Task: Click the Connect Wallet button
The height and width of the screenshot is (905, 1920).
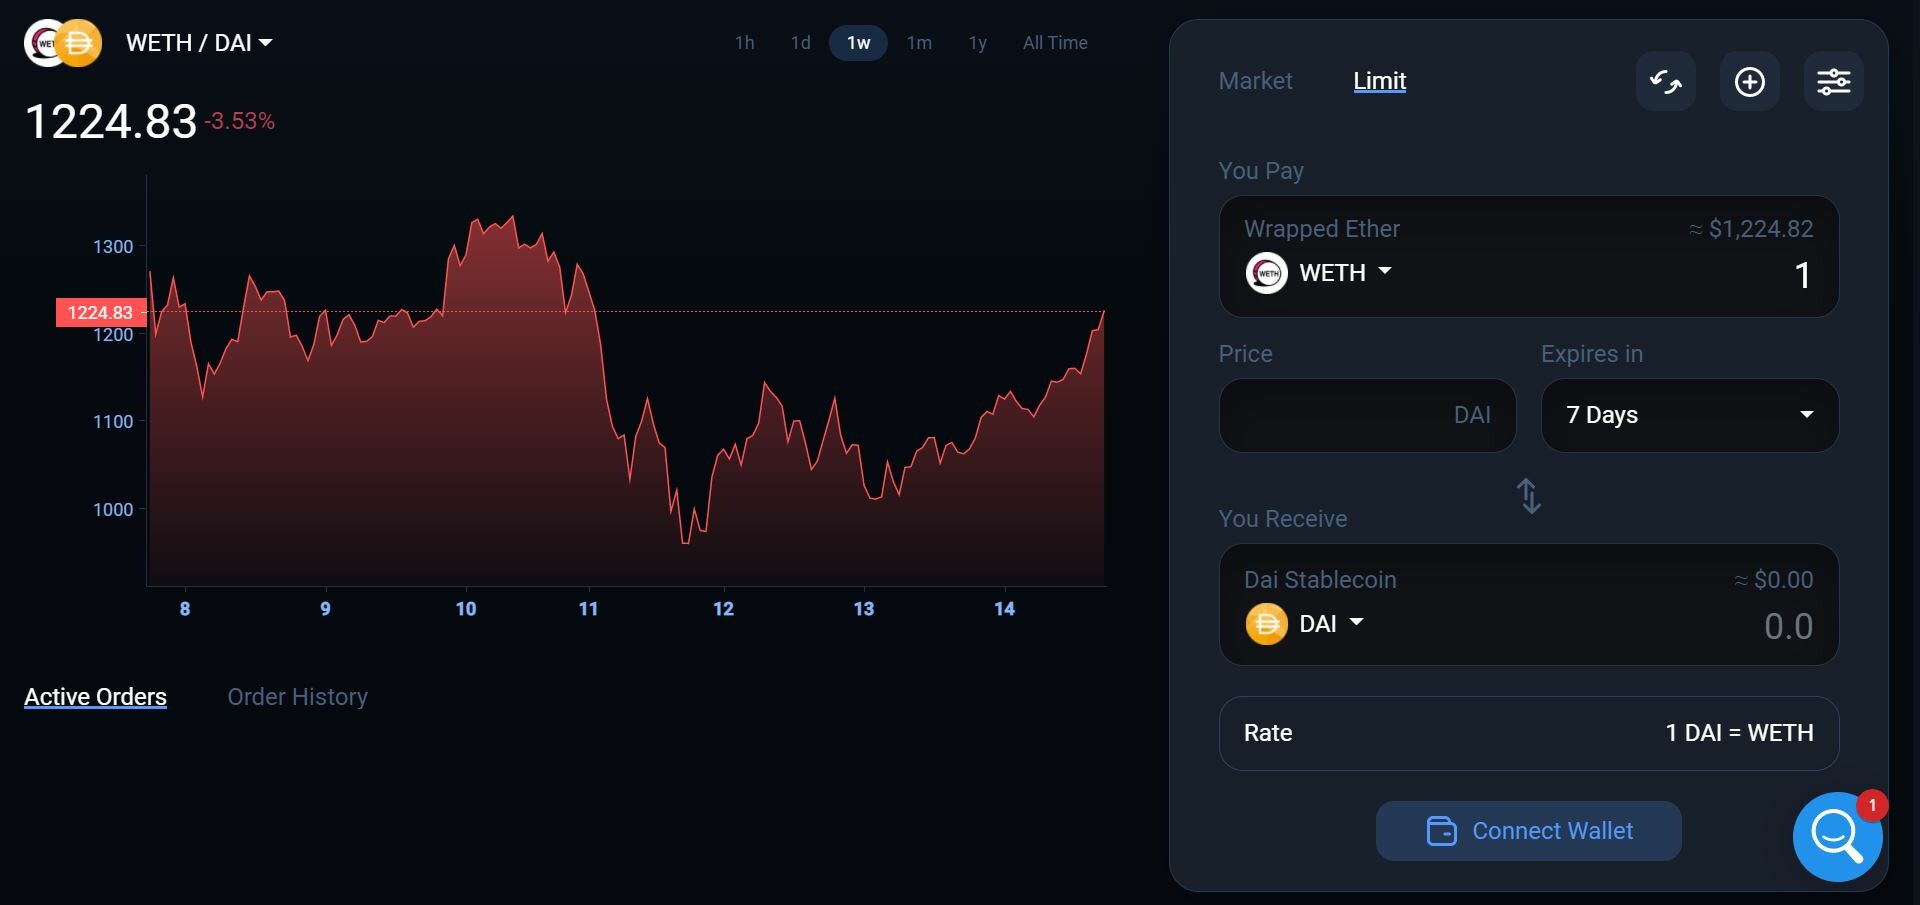Action: pos(1528,831)
